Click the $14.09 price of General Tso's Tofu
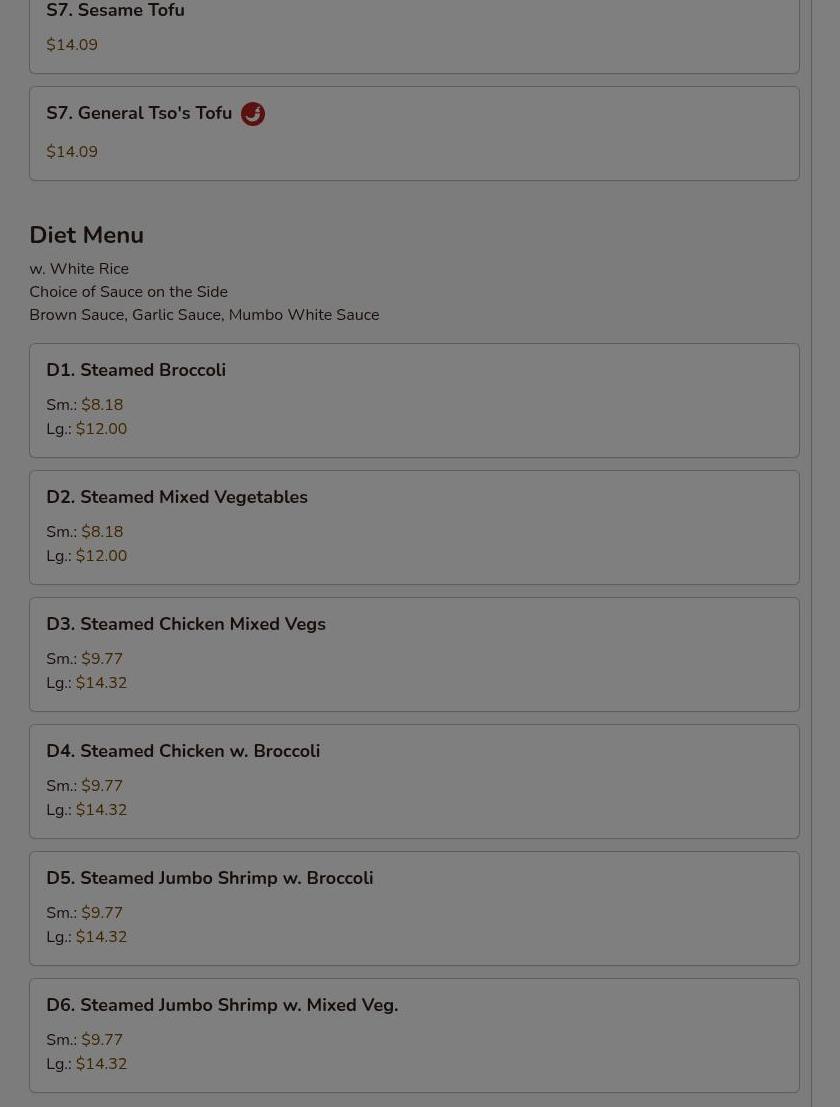 [72, 152]
